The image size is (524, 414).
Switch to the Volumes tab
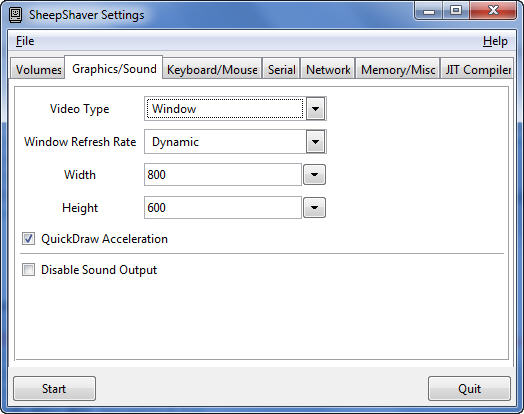[38, 70]
